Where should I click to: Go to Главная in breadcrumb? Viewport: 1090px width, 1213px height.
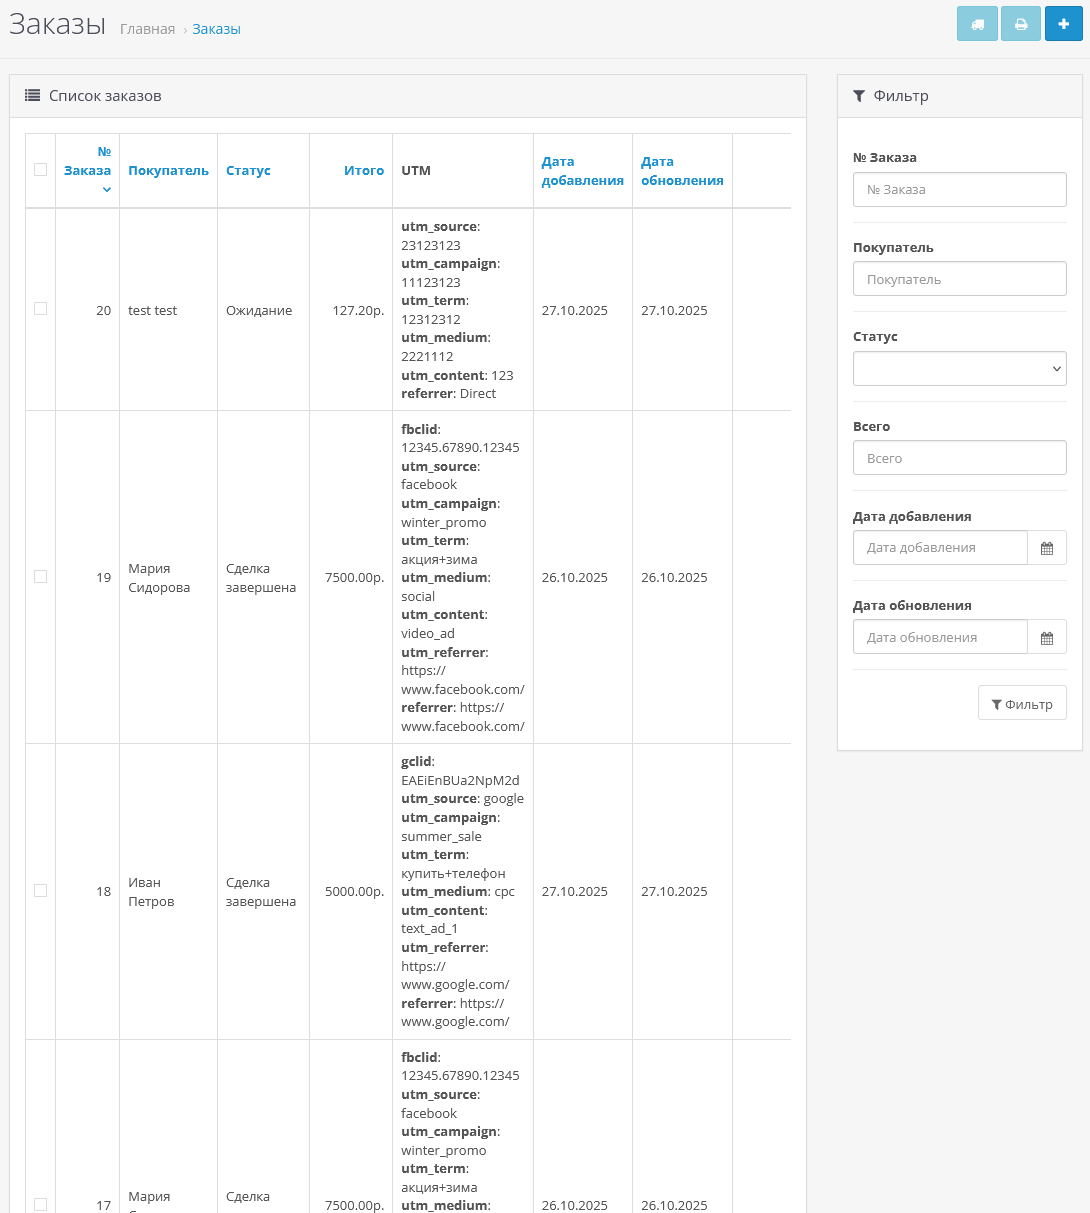click(147, 29)
